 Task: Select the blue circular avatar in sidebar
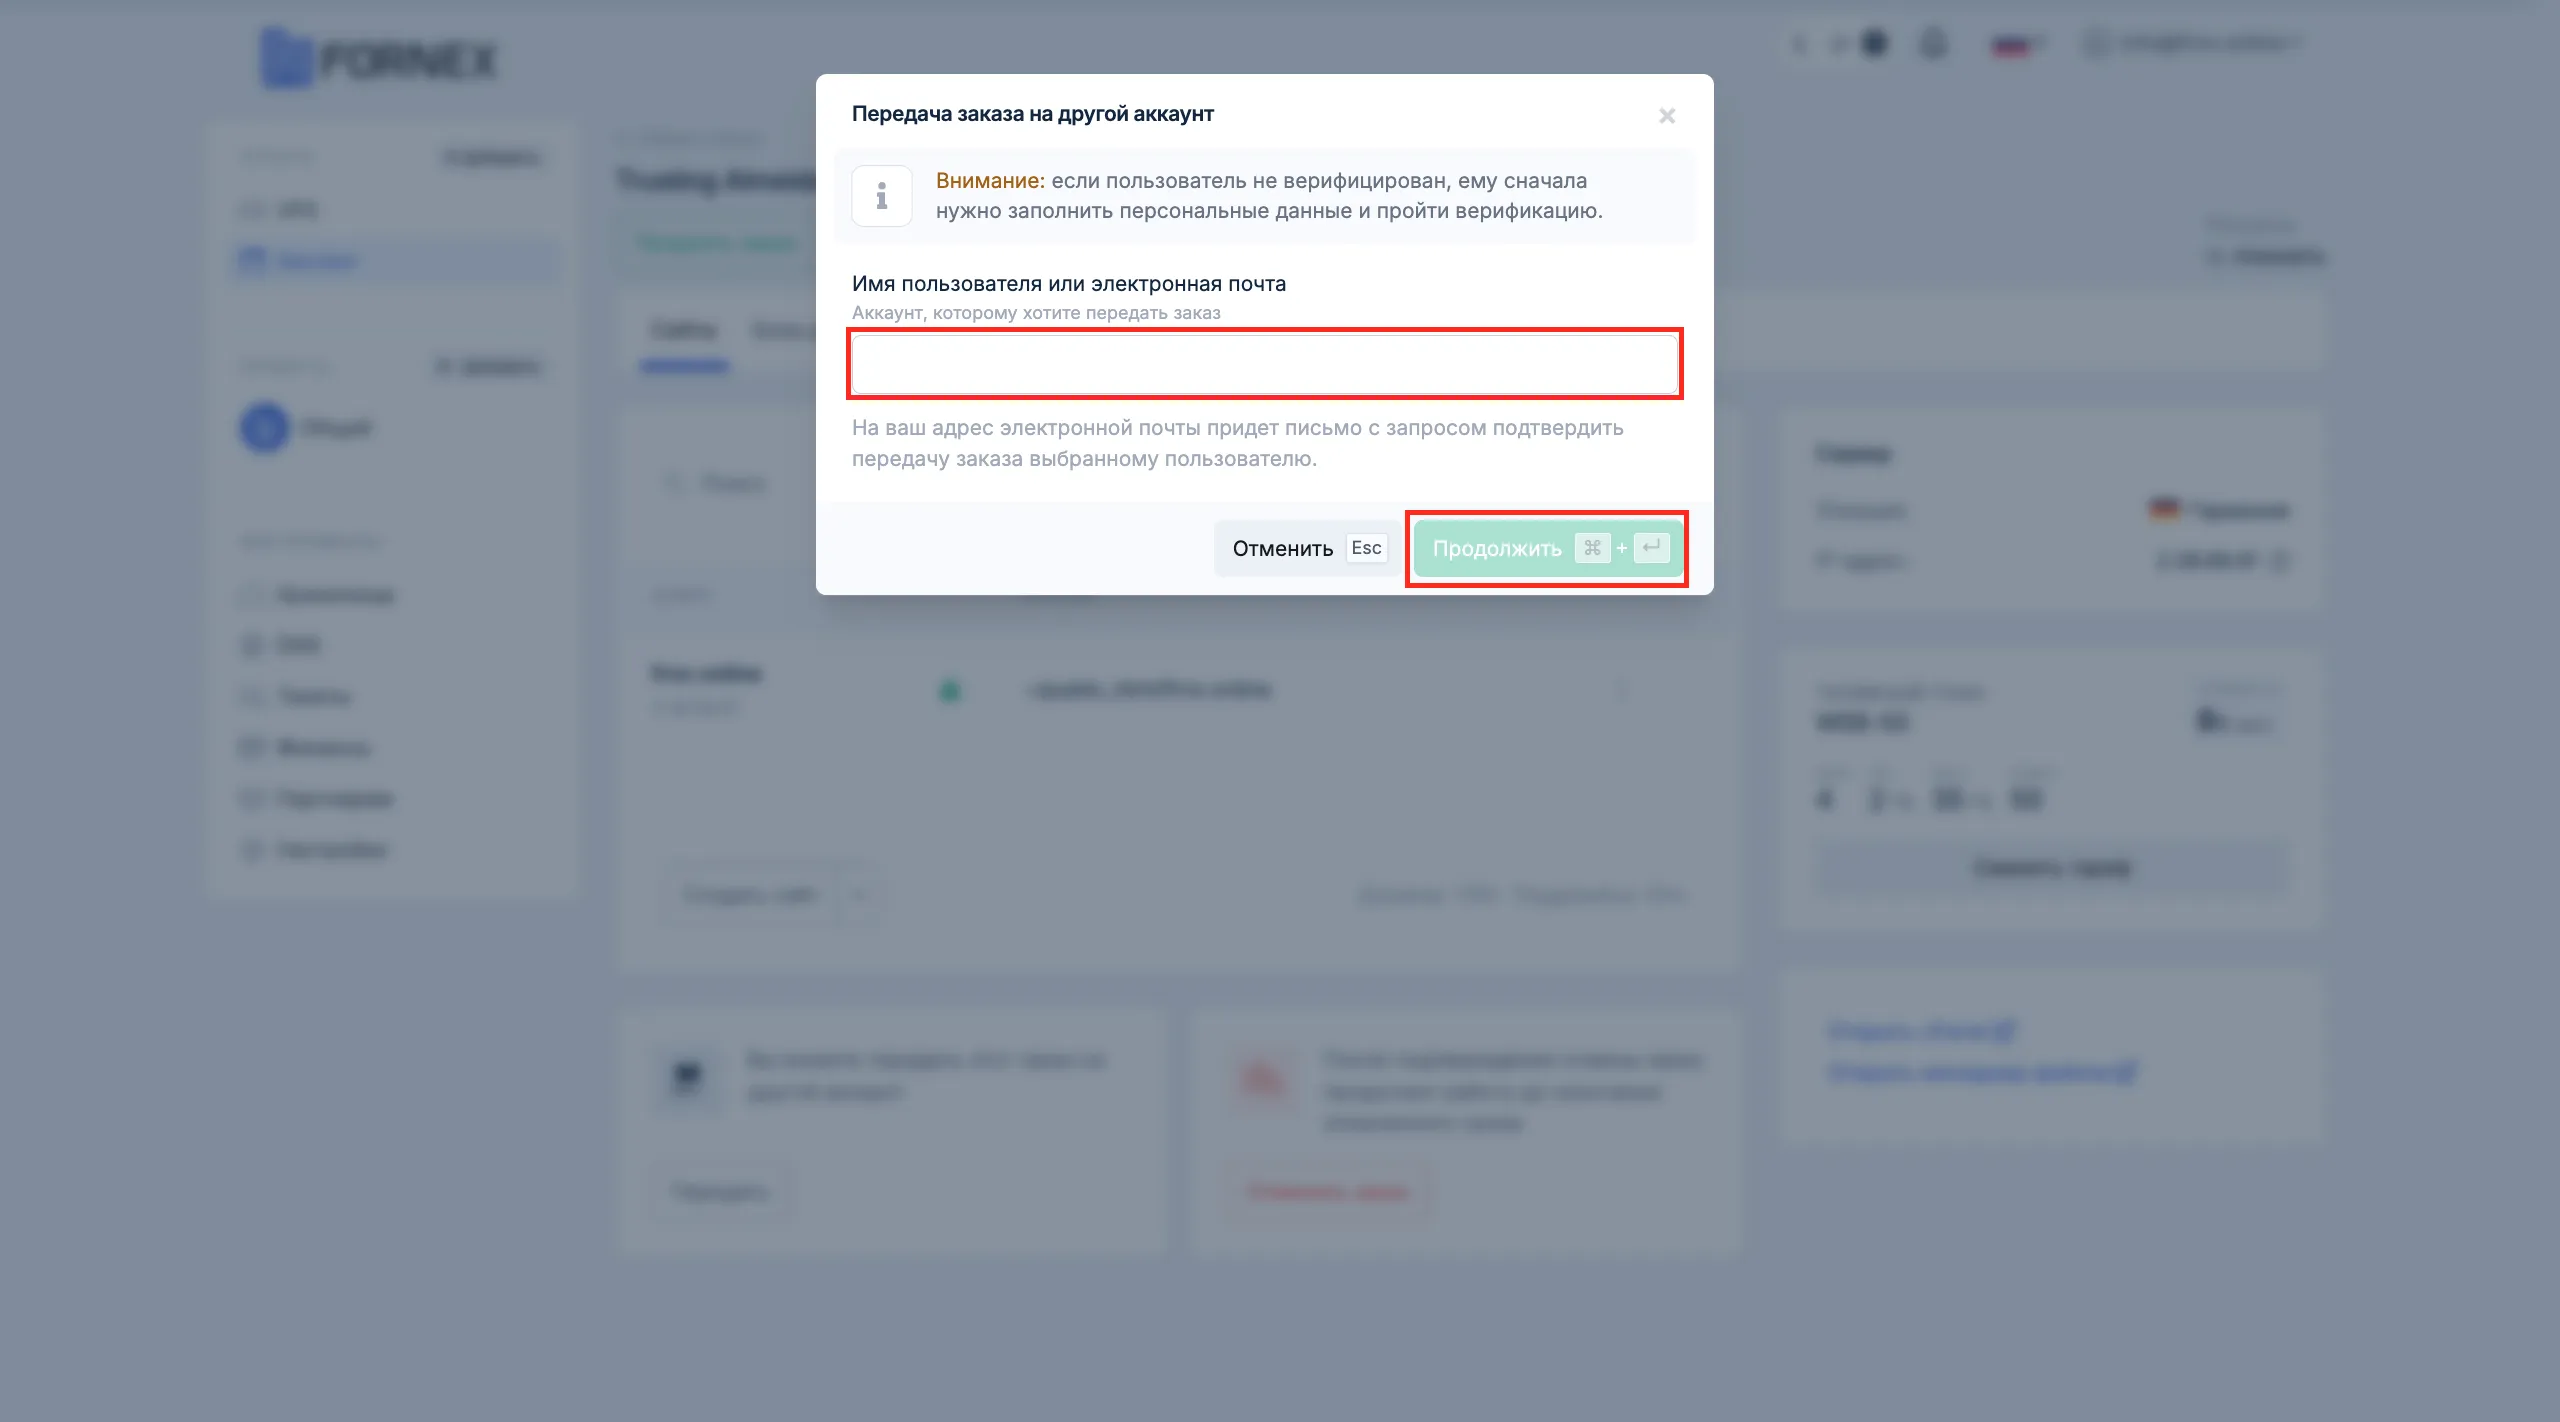(x=264, y=428)
